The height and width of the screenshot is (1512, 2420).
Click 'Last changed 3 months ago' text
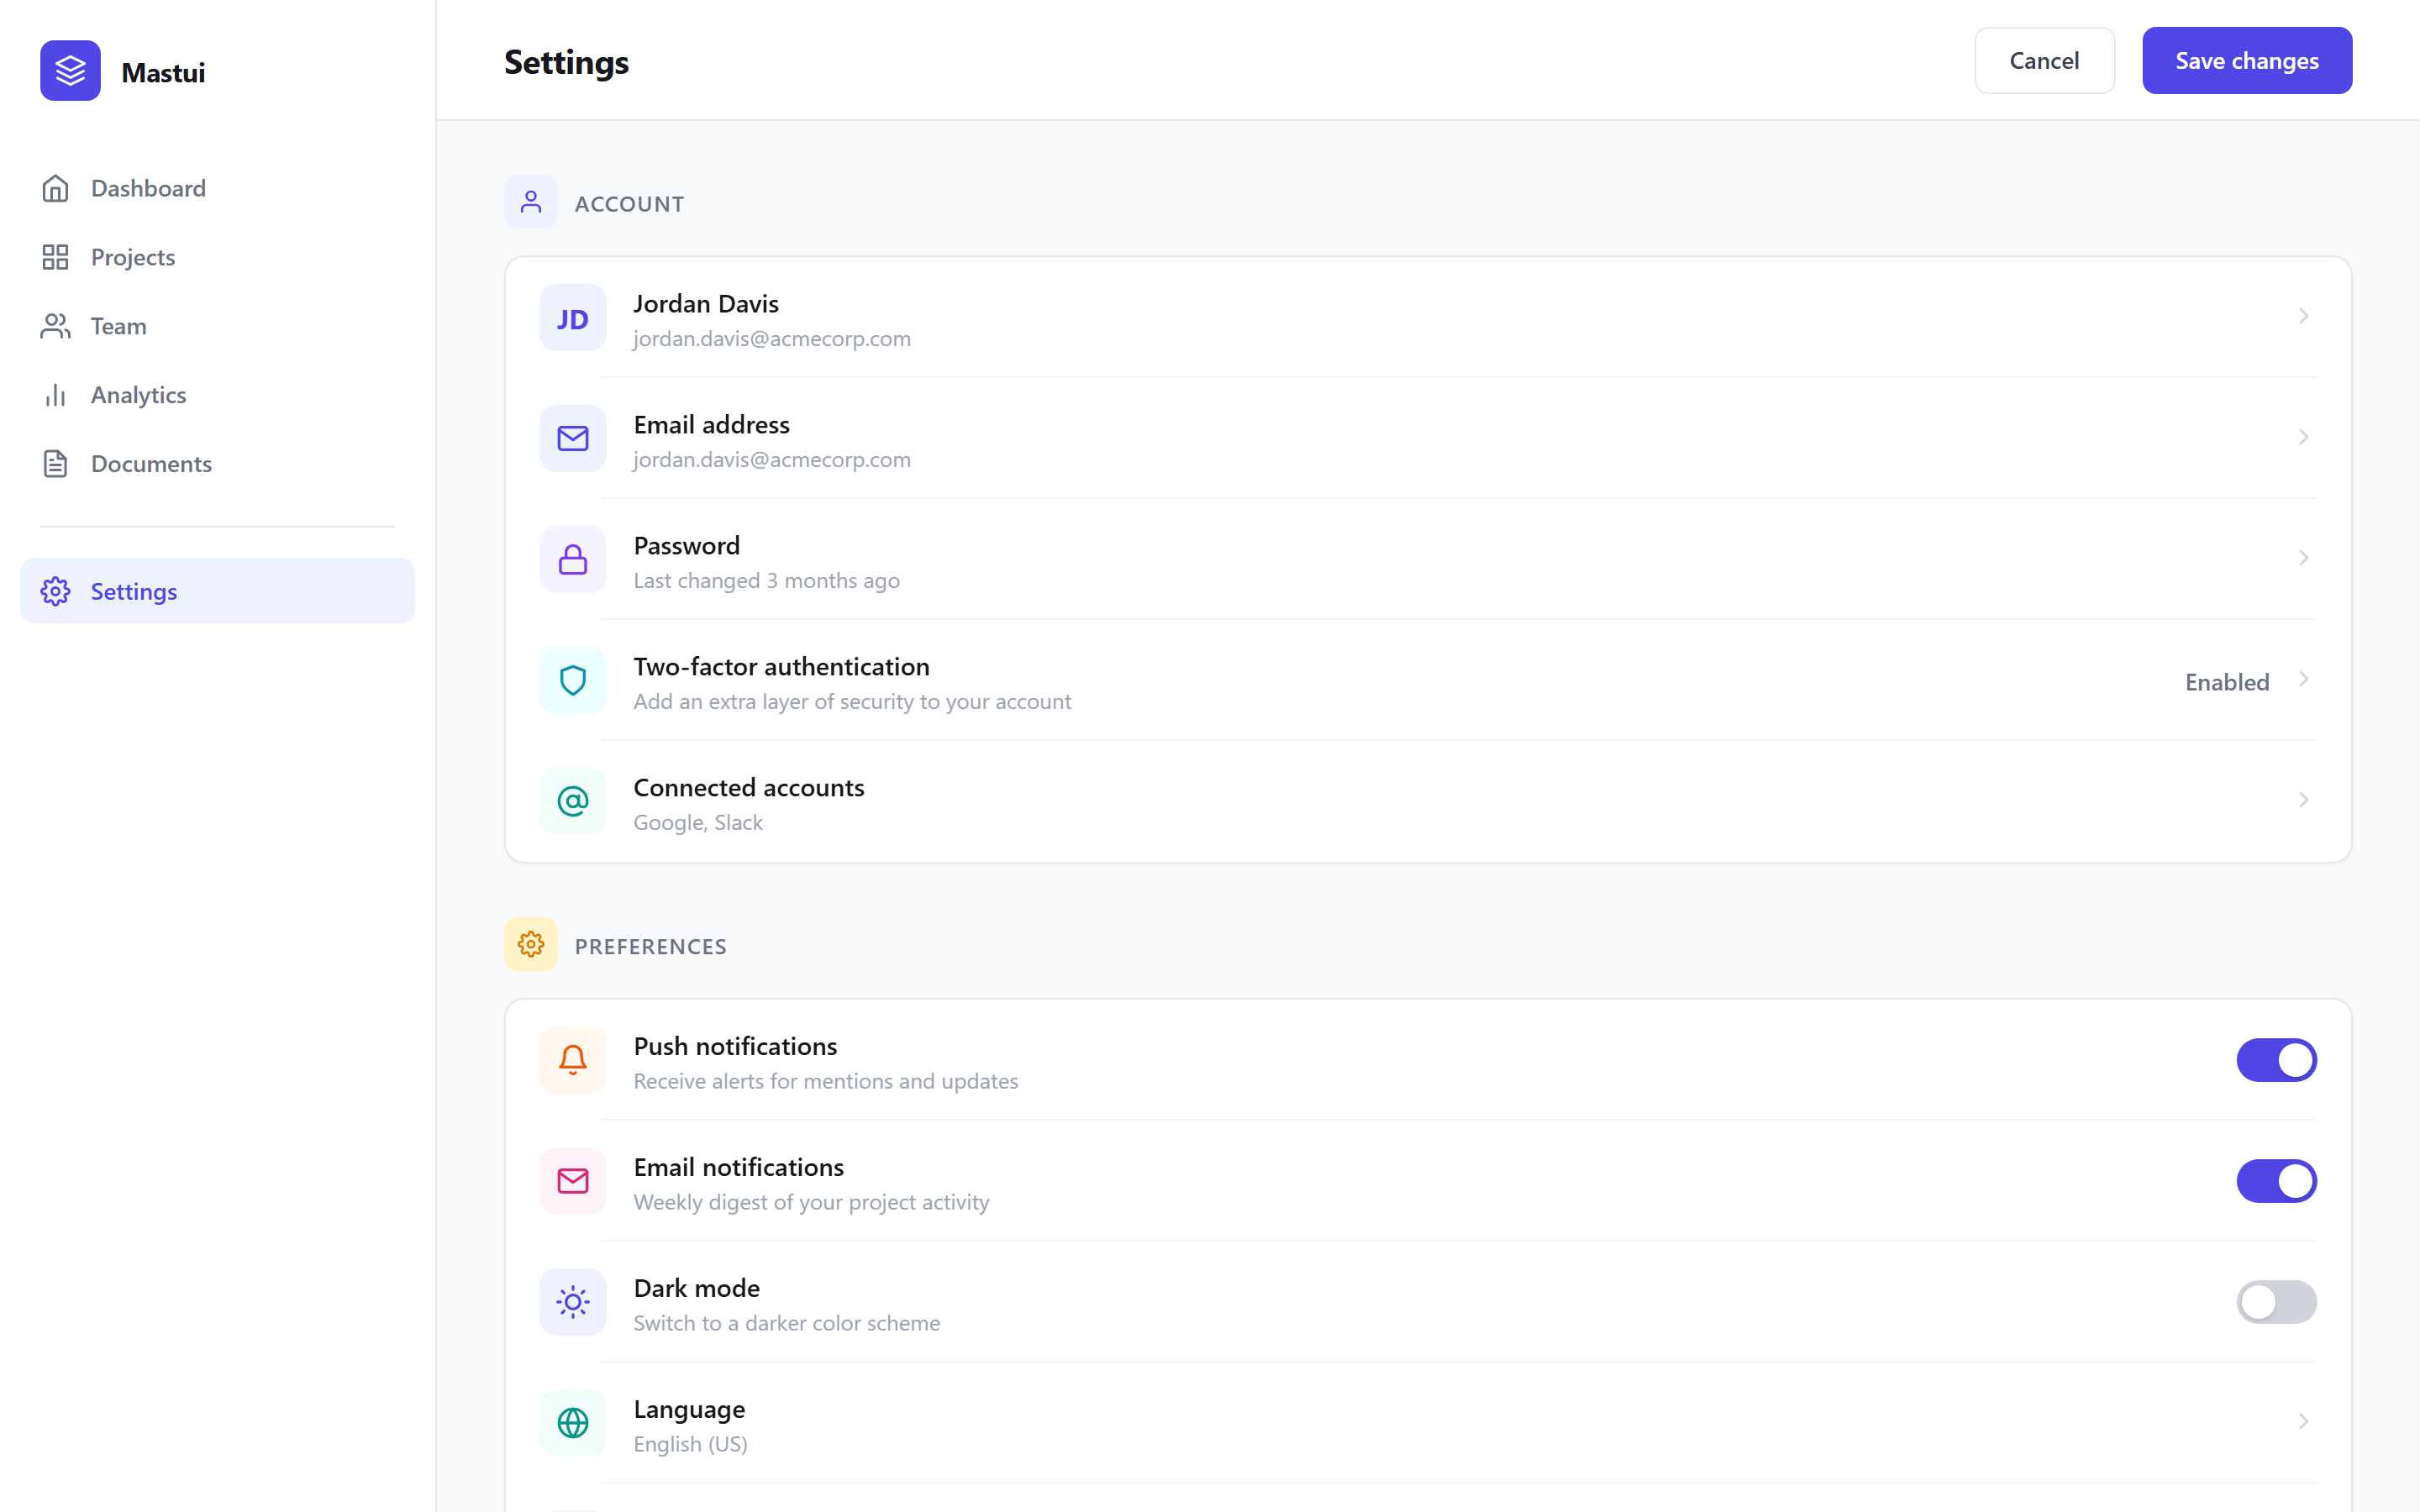767,580
